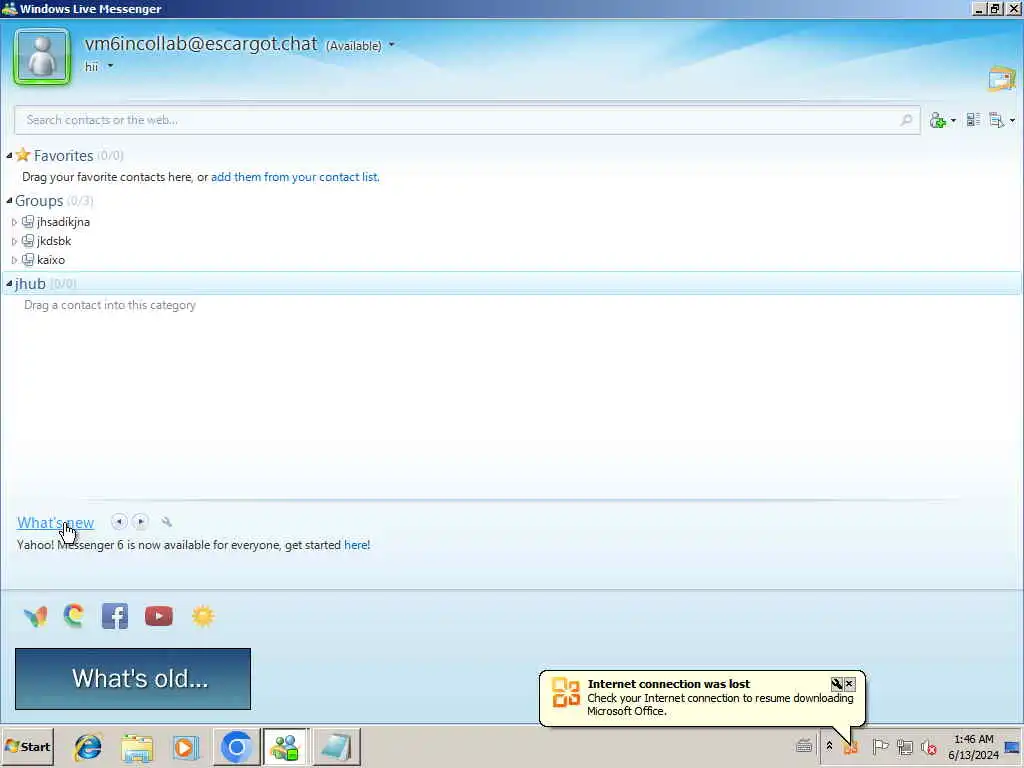Click the What's old... banner
This screenshot has height=768, width=1024.
[x=133, y=679]
